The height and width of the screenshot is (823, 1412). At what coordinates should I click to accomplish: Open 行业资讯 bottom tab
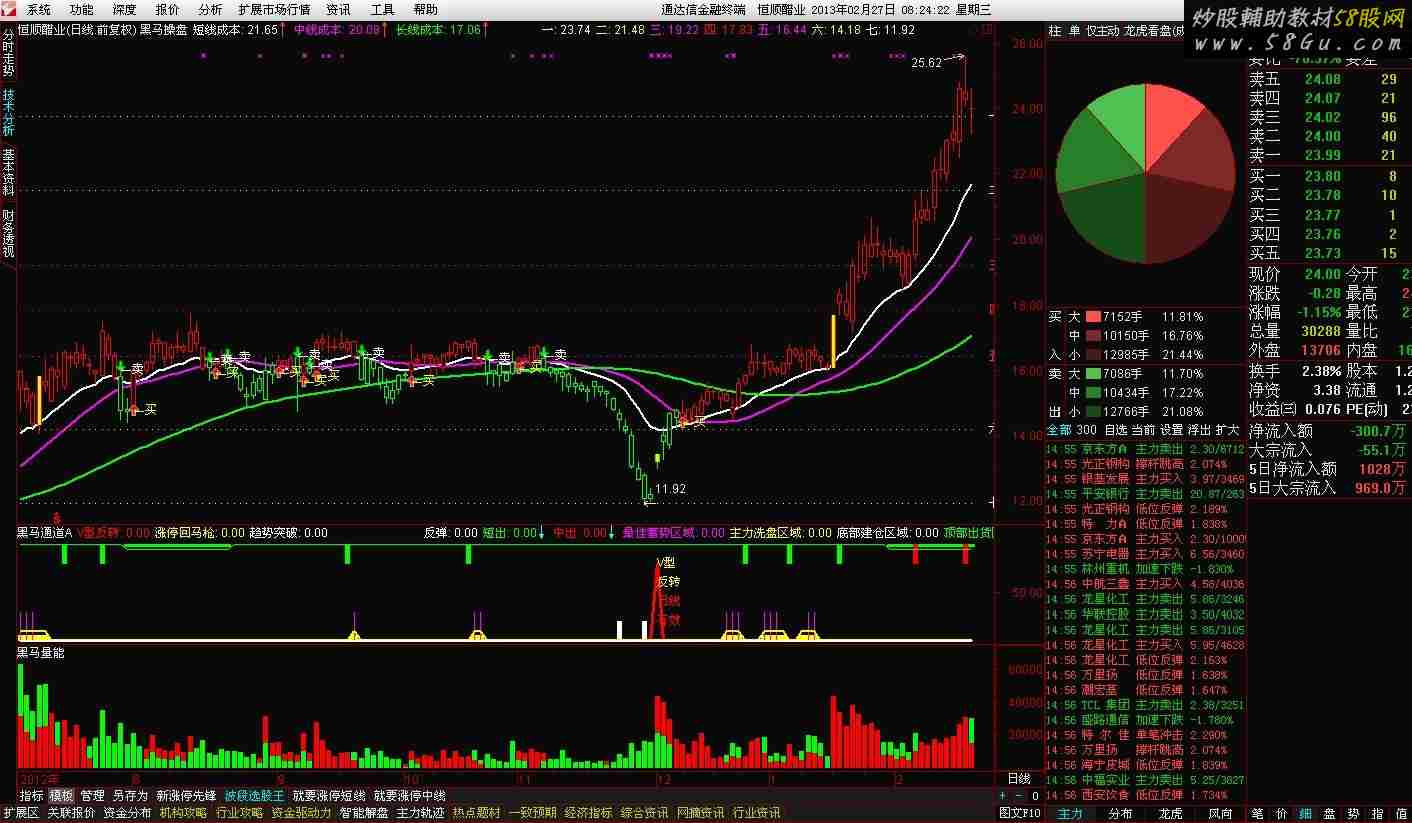pyautogui.click(x=756, y=814)
